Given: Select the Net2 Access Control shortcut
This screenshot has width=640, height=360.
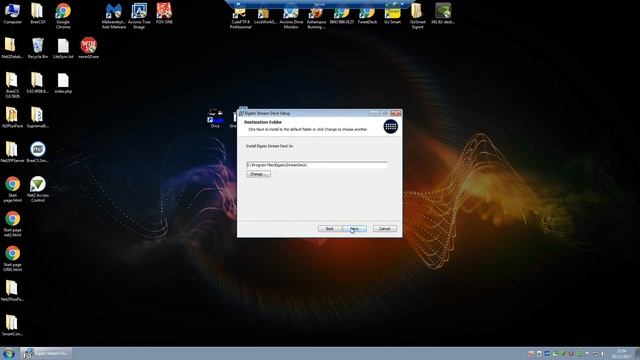Looking at the screenshot, I should coord(38,189).
